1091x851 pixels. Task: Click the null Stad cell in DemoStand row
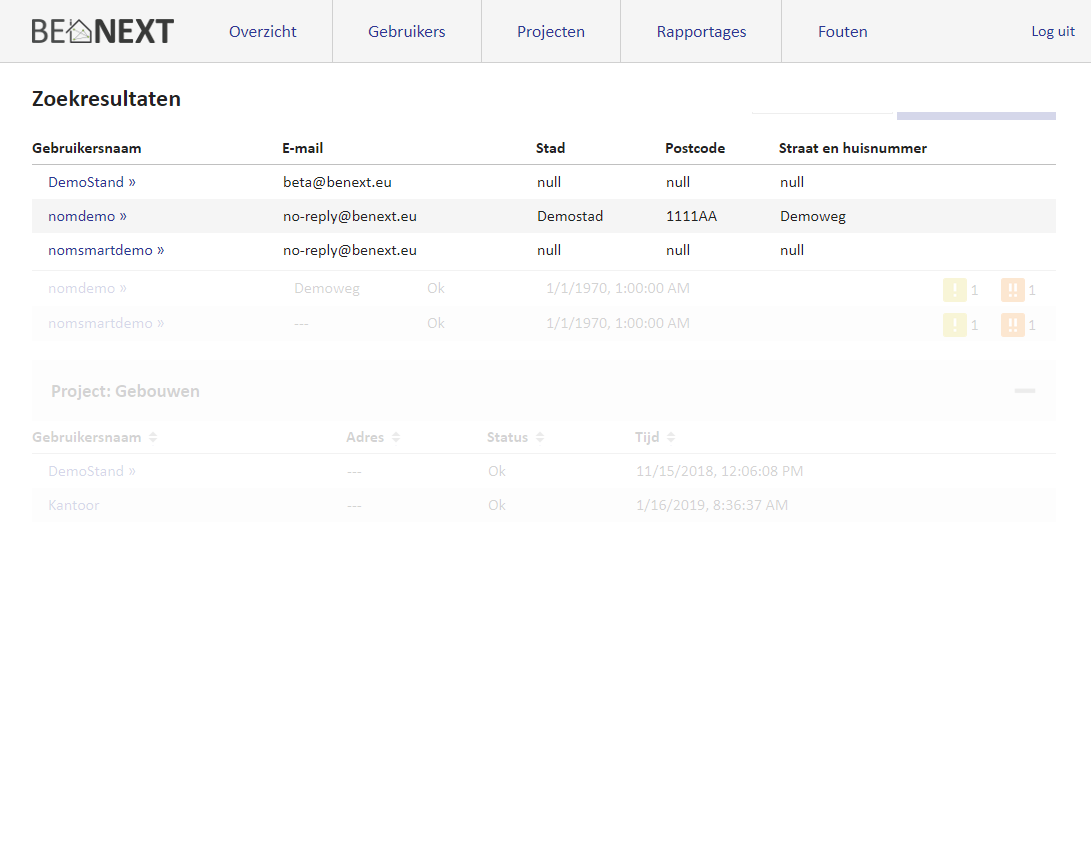(x=549, y=182)
